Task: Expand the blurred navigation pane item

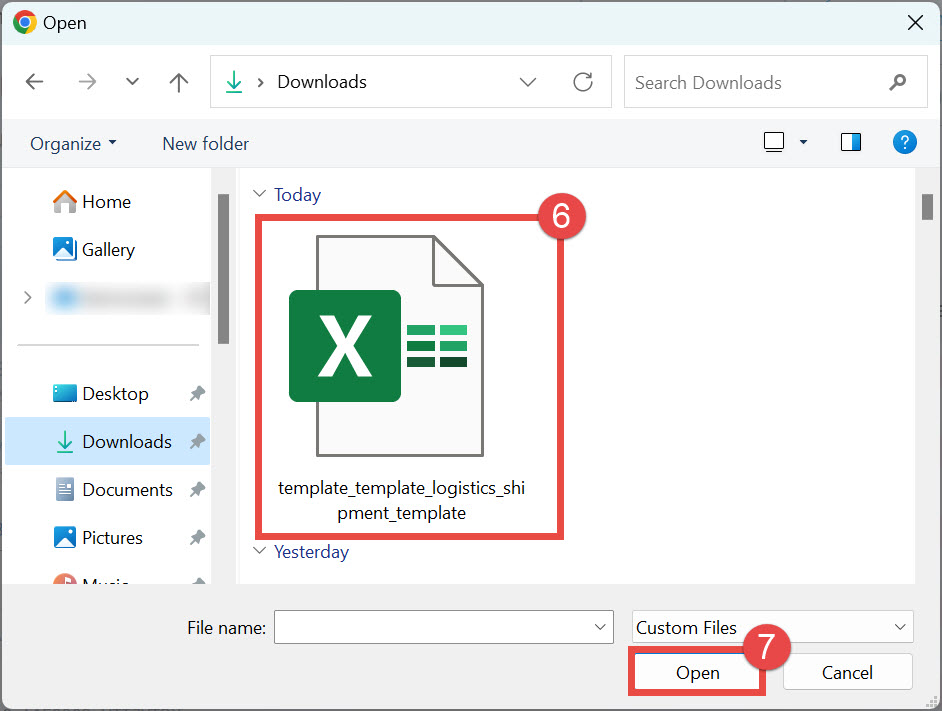Action: [x=28, y=298]
